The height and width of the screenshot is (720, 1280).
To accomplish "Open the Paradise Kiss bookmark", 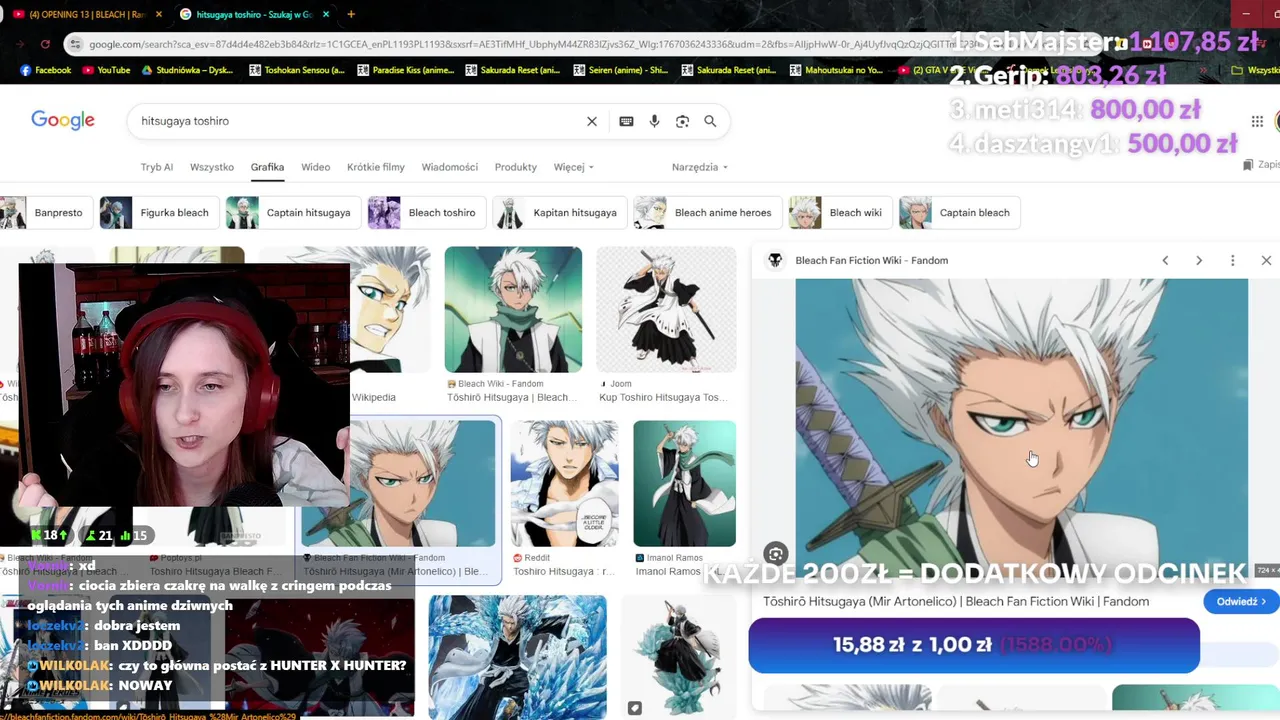I will pos(404,70).
